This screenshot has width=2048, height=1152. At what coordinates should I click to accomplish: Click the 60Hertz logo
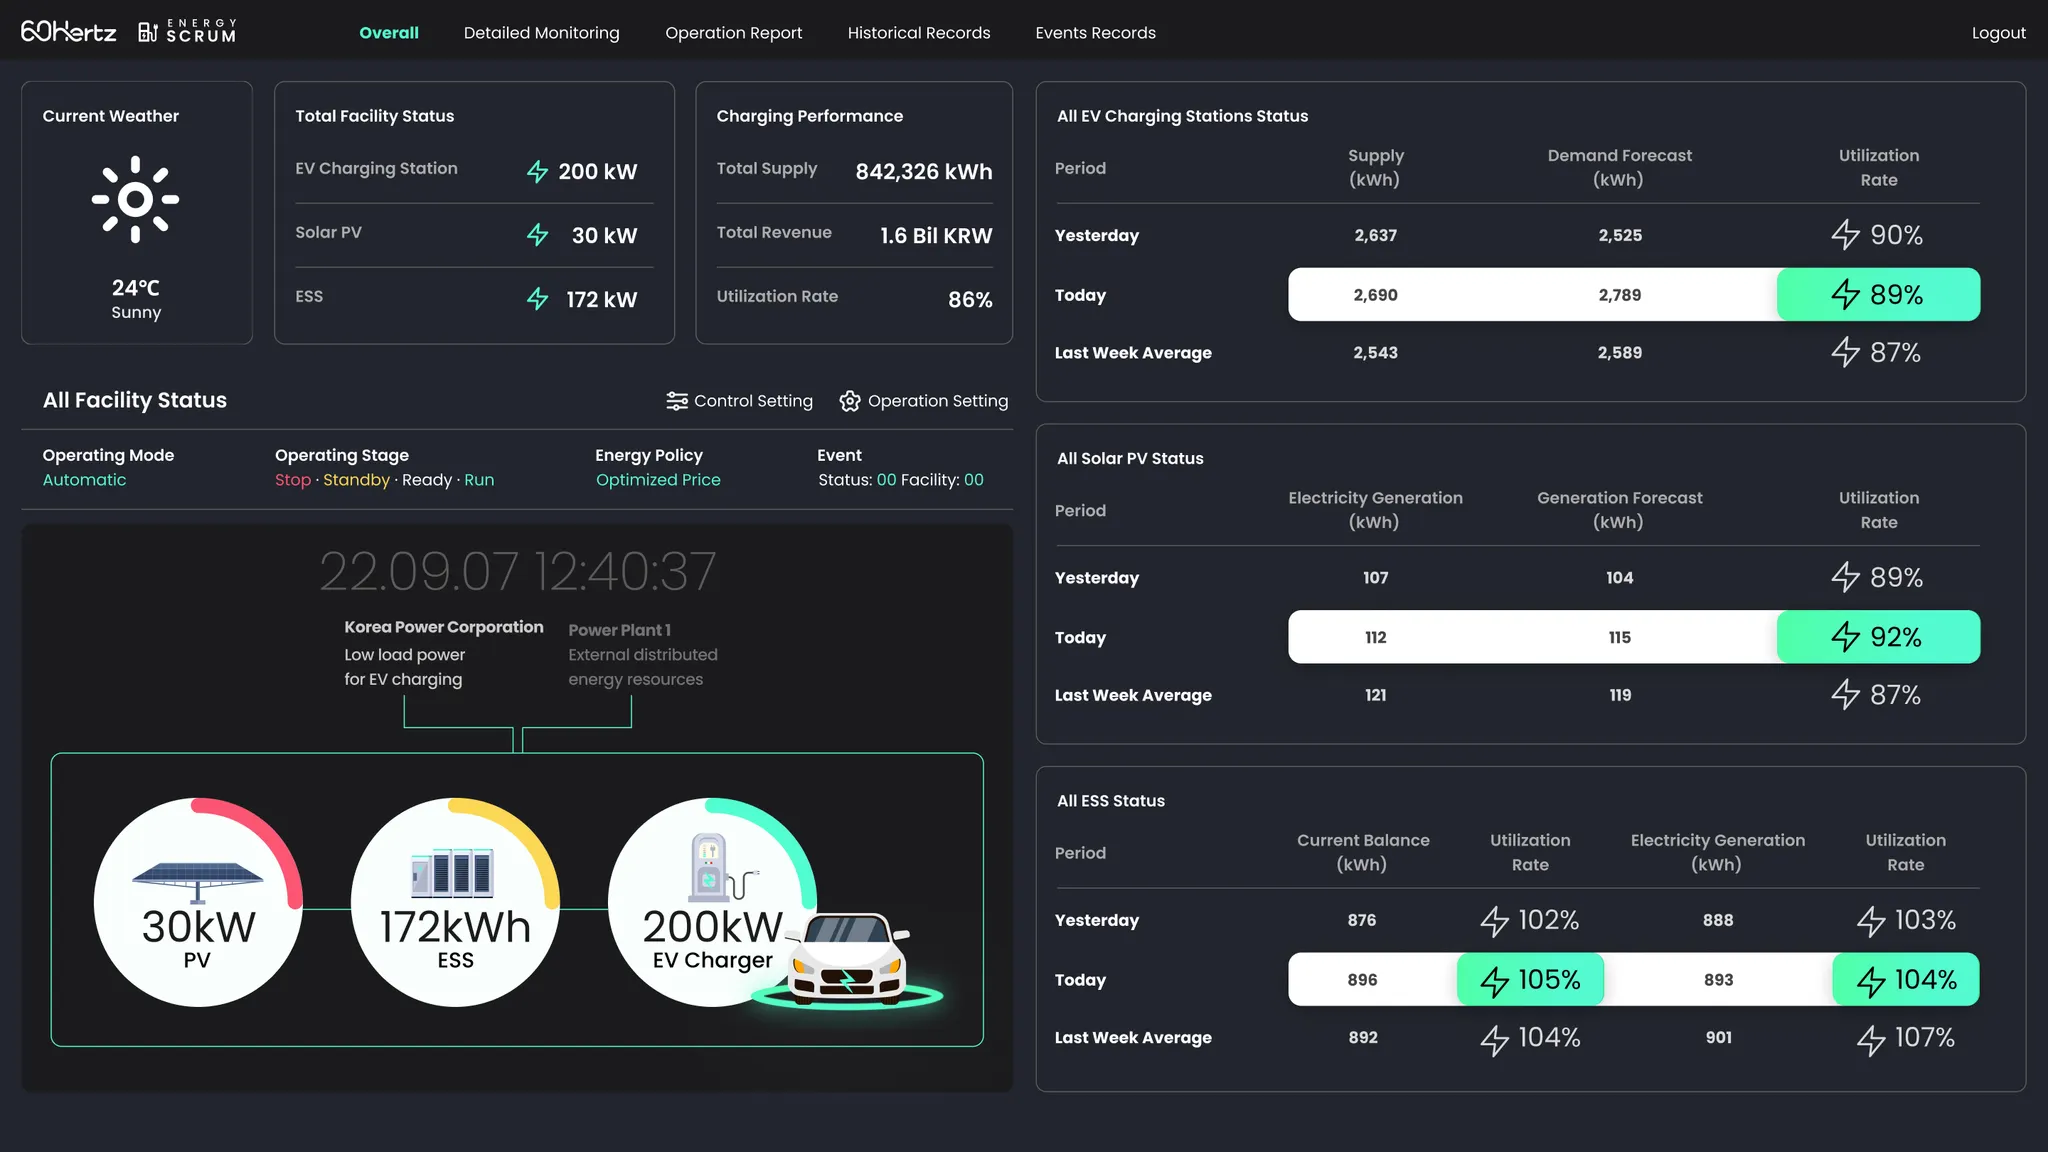coord(68,32)
